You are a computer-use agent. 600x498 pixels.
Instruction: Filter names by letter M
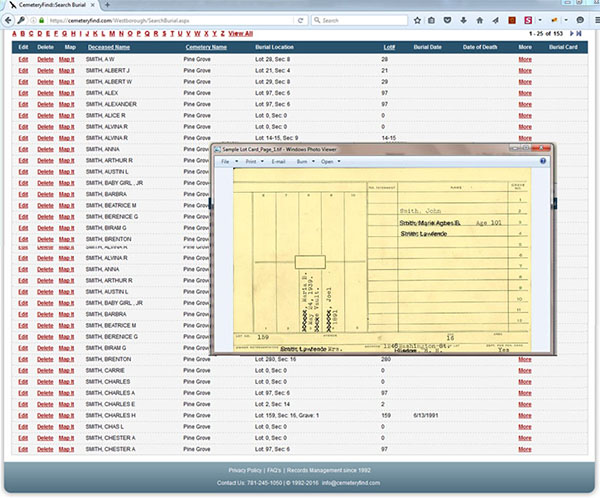click(112, 34)
